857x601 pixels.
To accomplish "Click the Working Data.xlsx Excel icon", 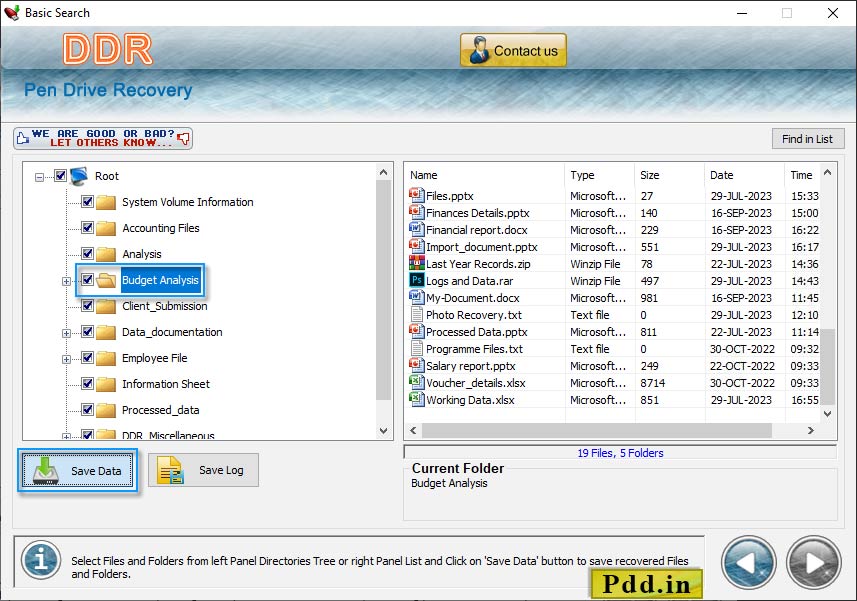I will tap(416, 399).
